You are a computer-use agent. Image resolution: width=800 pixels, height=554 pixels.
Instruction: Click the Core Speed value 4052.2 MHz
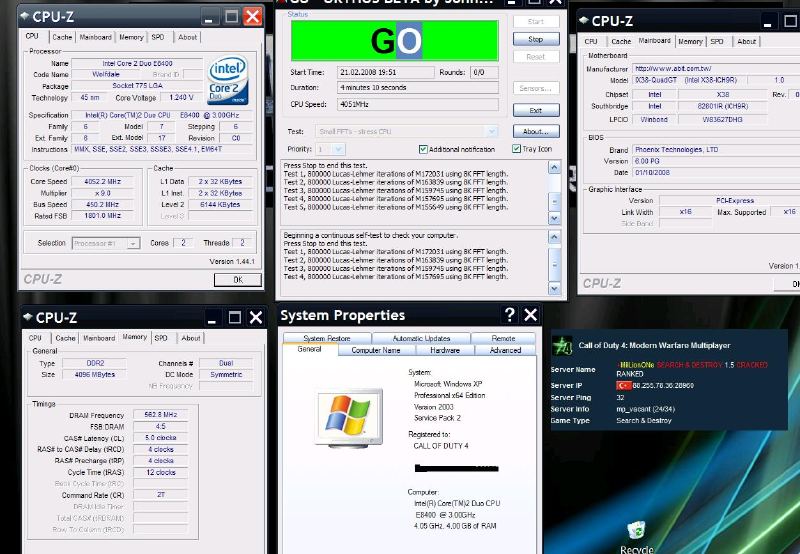click(x=102, y=181)
